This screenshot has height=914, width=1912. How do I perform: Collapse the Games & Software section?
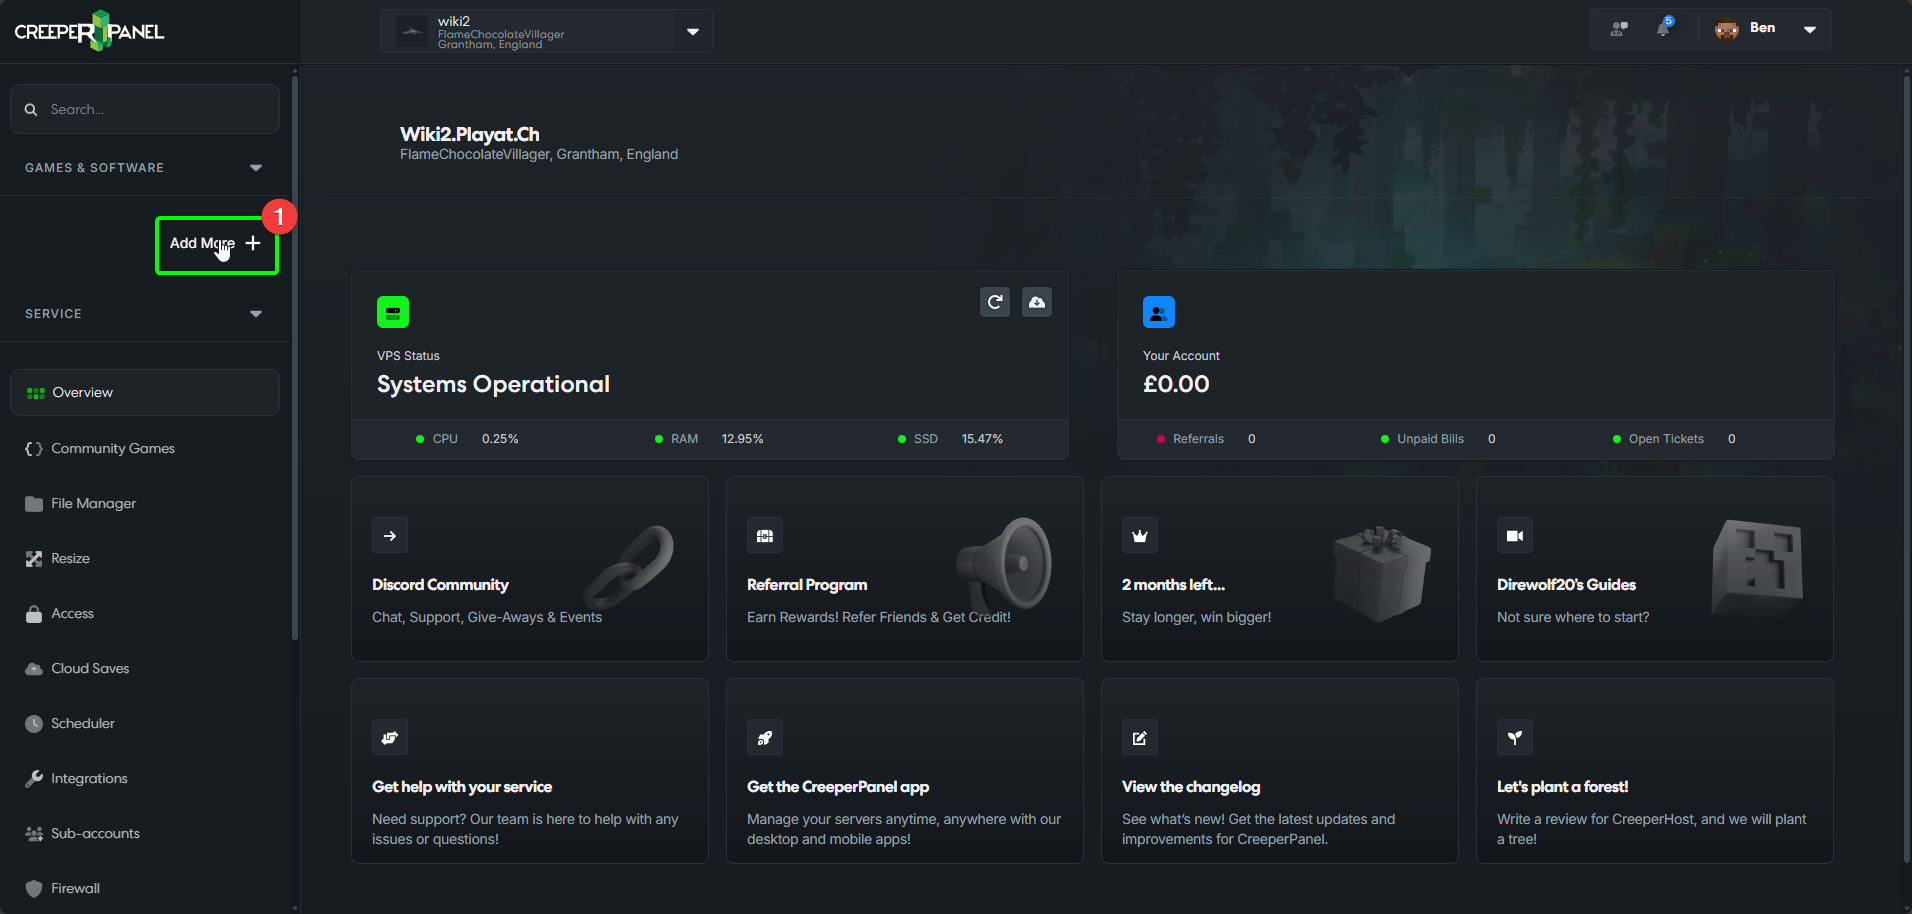click(x=256, y=168)
